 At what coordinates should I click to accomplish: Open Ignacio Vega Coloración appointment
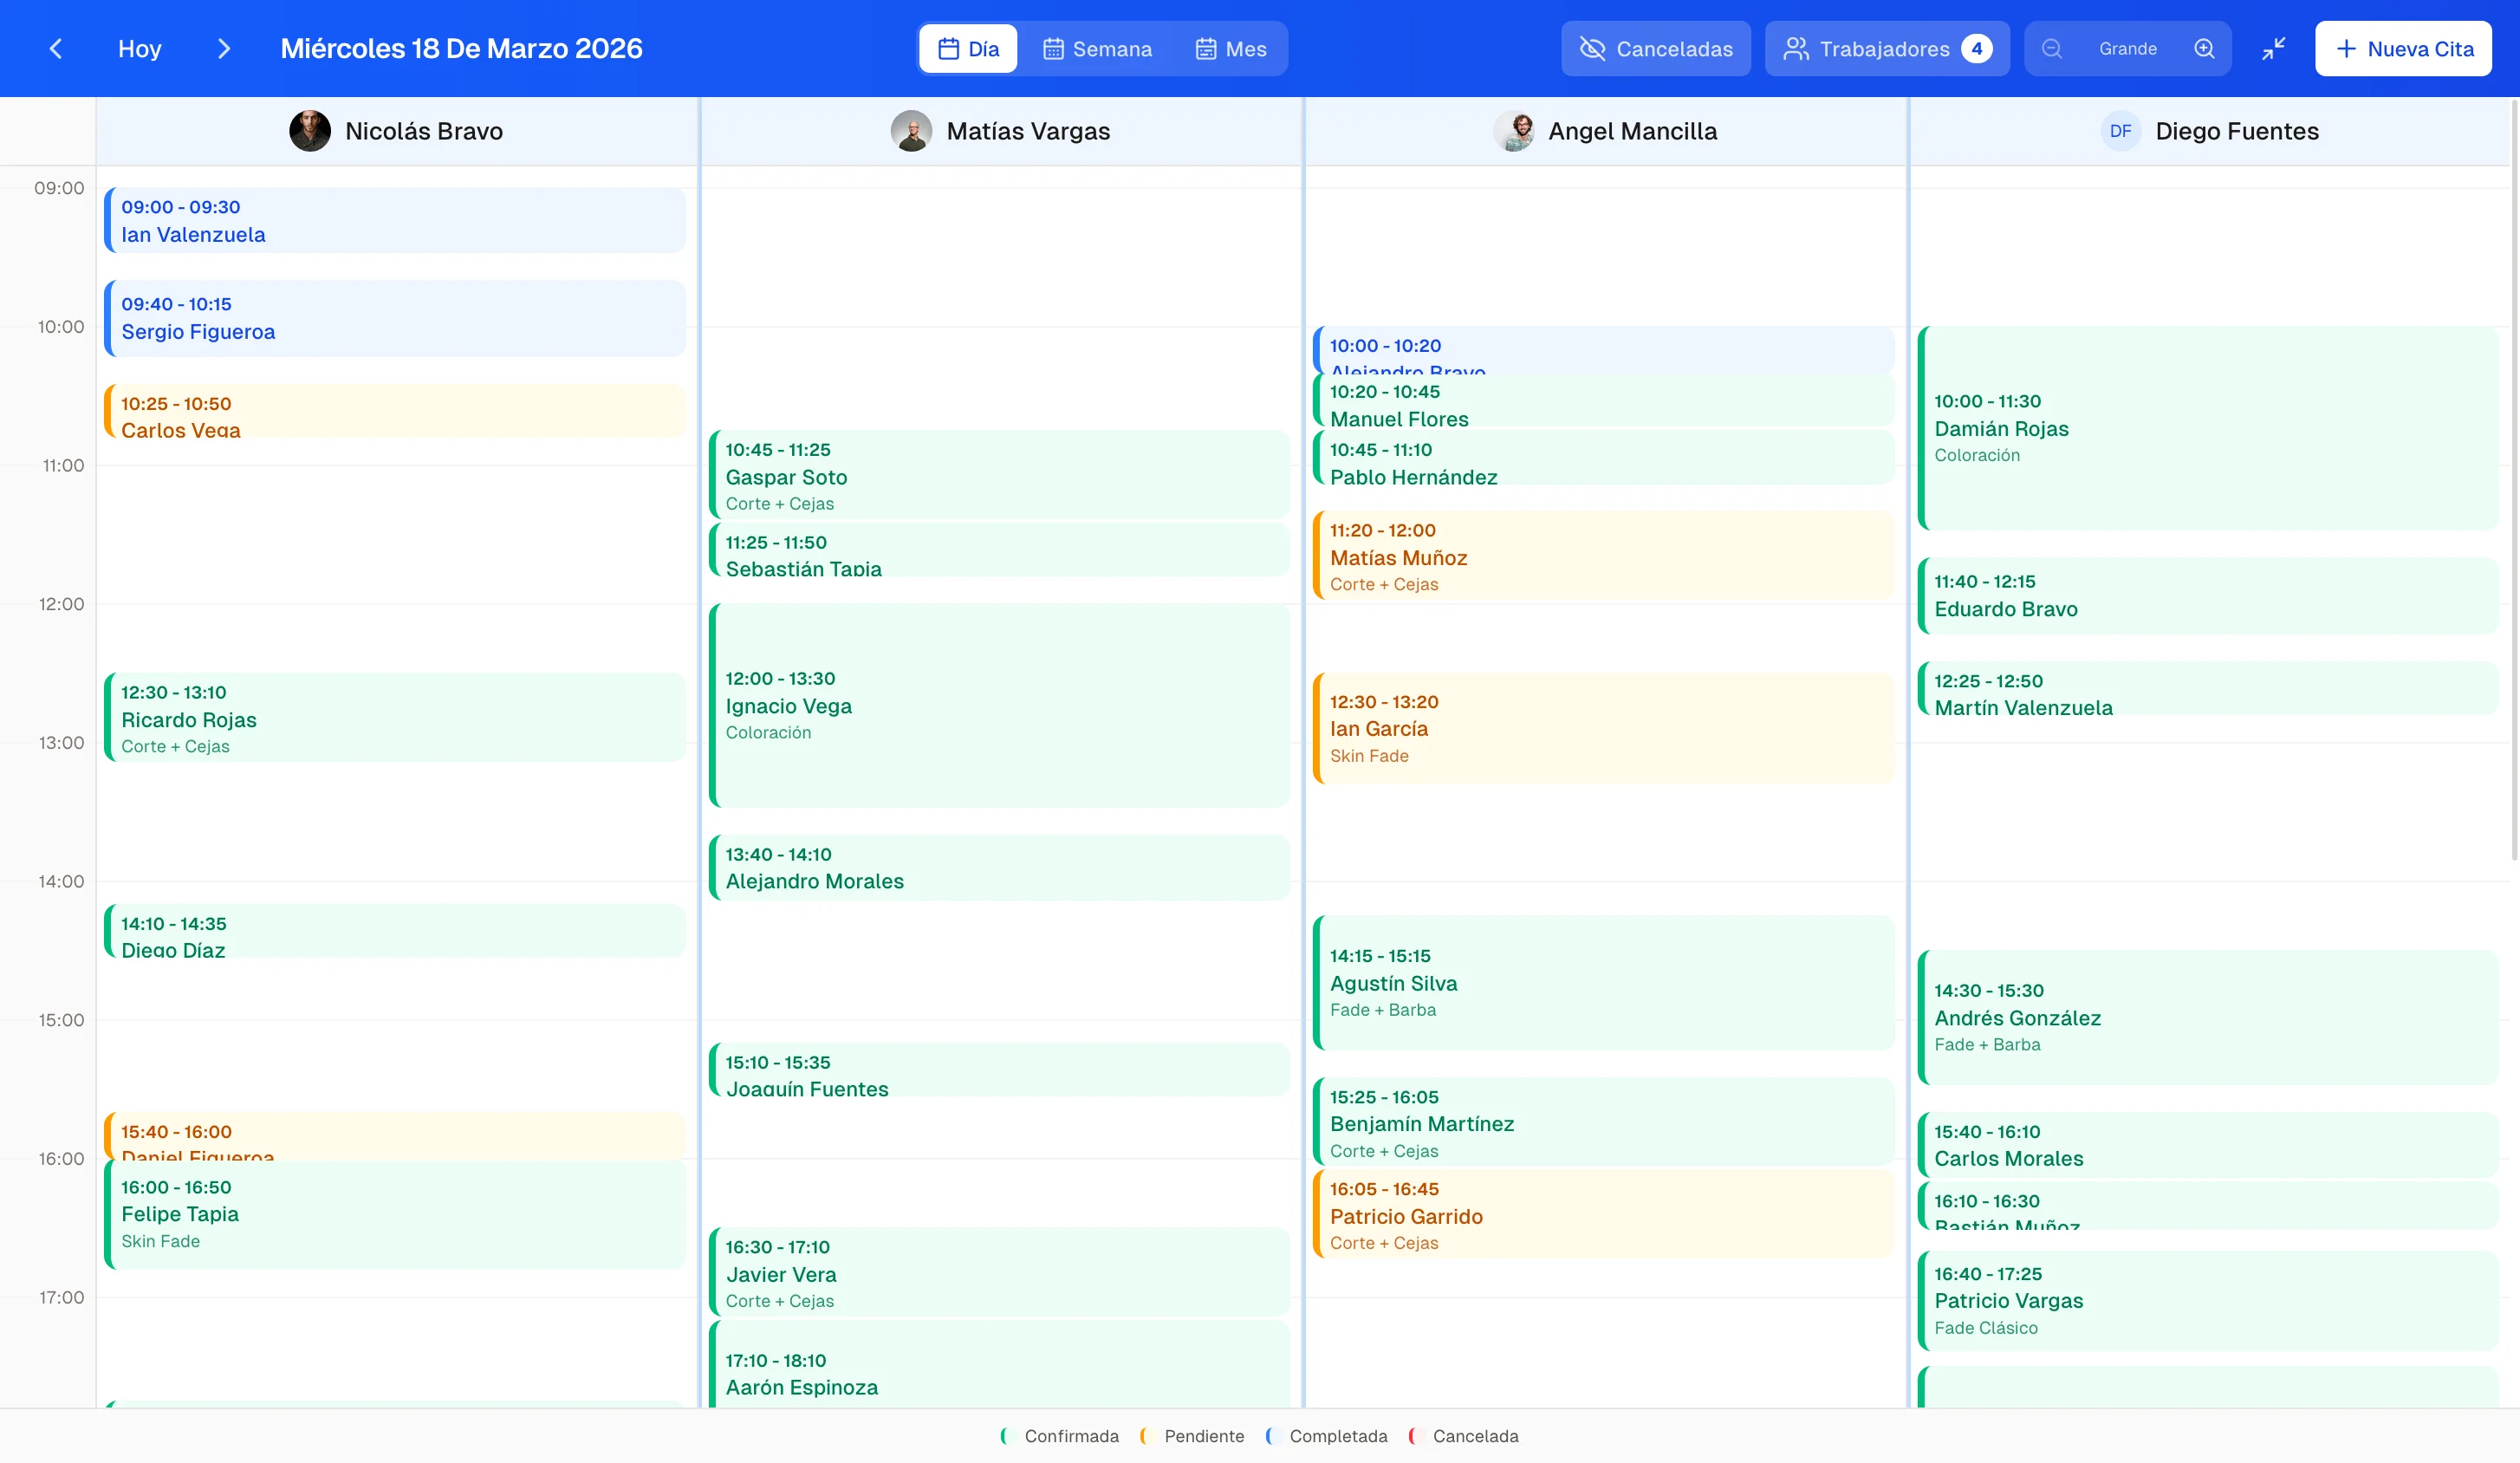pos(999,706)
